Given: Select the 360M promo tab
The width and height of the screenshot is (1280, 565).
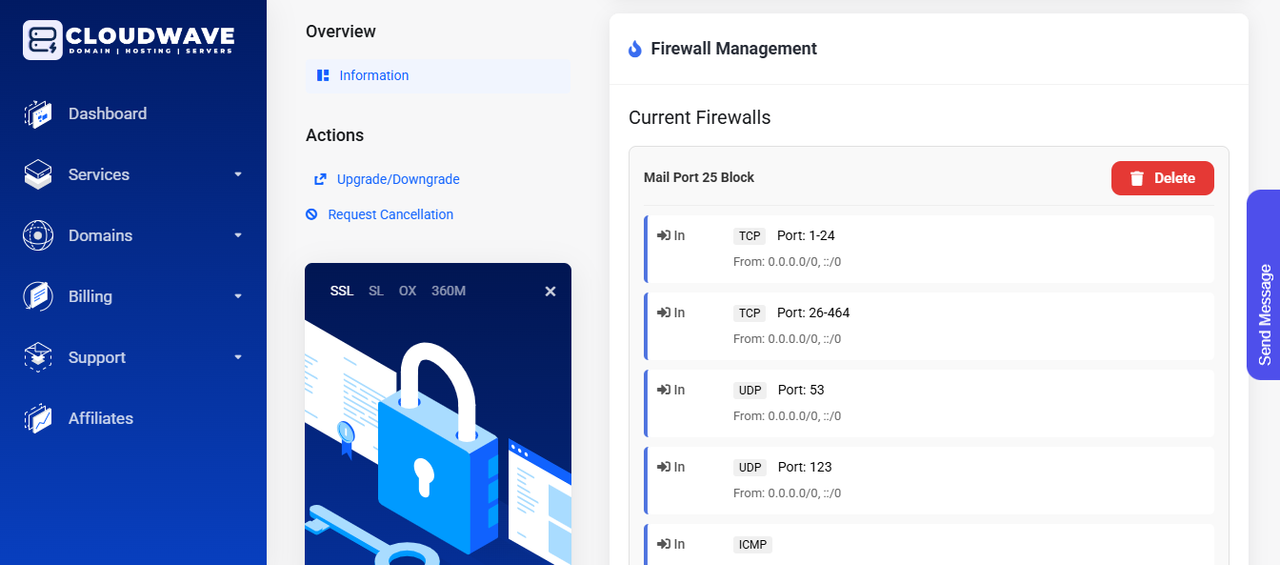Looking at the screenshot, I should (x=449, y=291).
